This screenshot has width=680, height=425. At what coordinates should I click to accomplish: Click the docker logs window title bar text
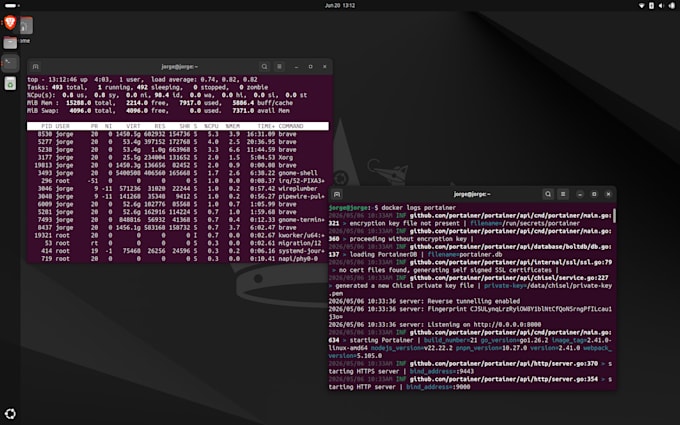(x=472, y=194)
